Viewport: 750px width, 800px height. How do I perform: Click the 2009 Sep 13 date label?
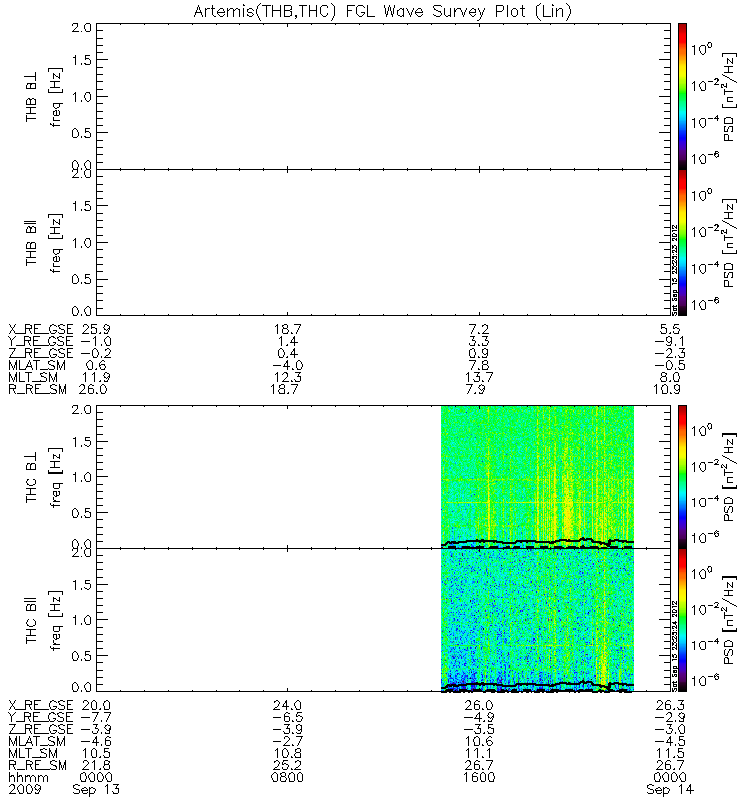(64, 789)
